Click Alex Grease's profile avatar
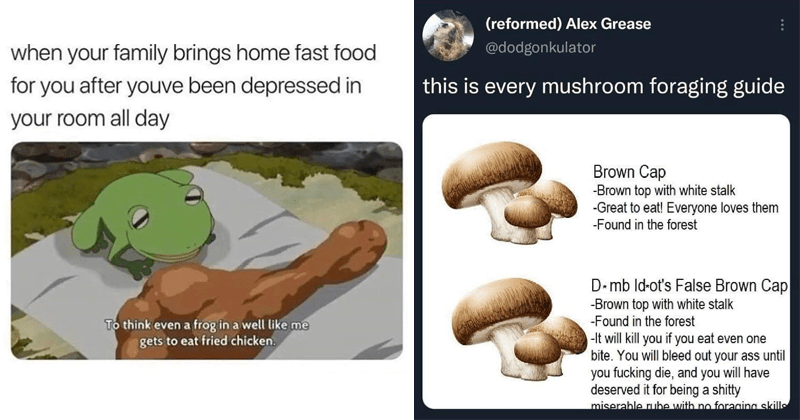The height and width of the screenshot is (420, 800). coord(448,35)
